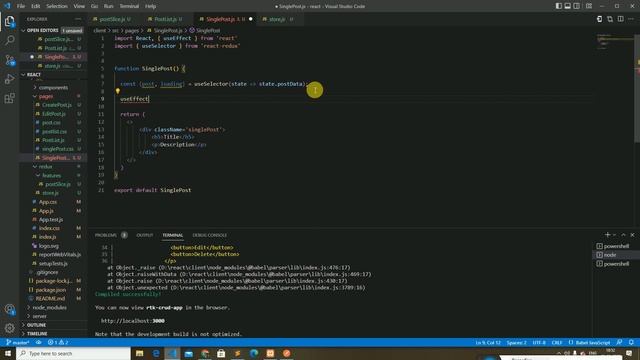The height and width of the screenshot is (360, 640).
Task: Click the split editor right icon
Action: coord(620,19)
